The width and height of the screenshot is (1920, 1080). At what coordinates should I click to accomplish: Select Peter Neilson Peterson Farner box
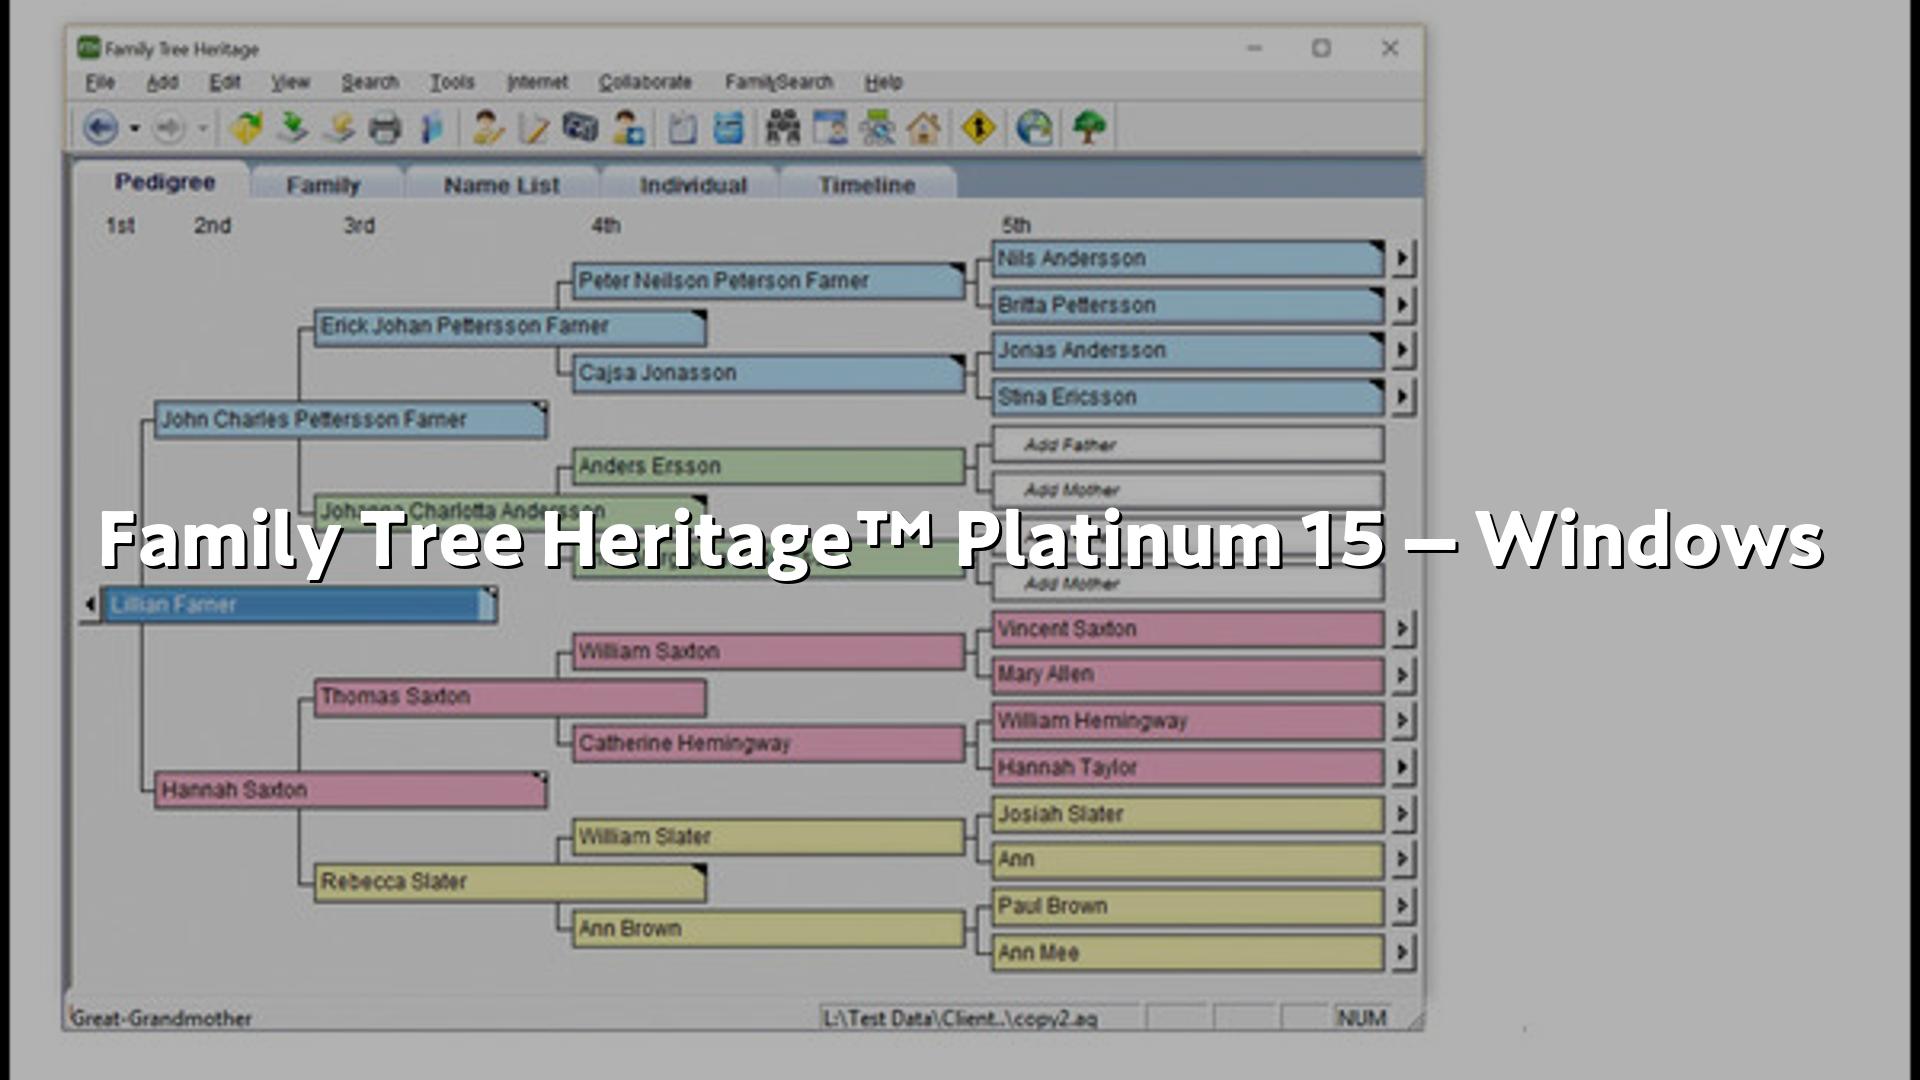coord(768,281)
